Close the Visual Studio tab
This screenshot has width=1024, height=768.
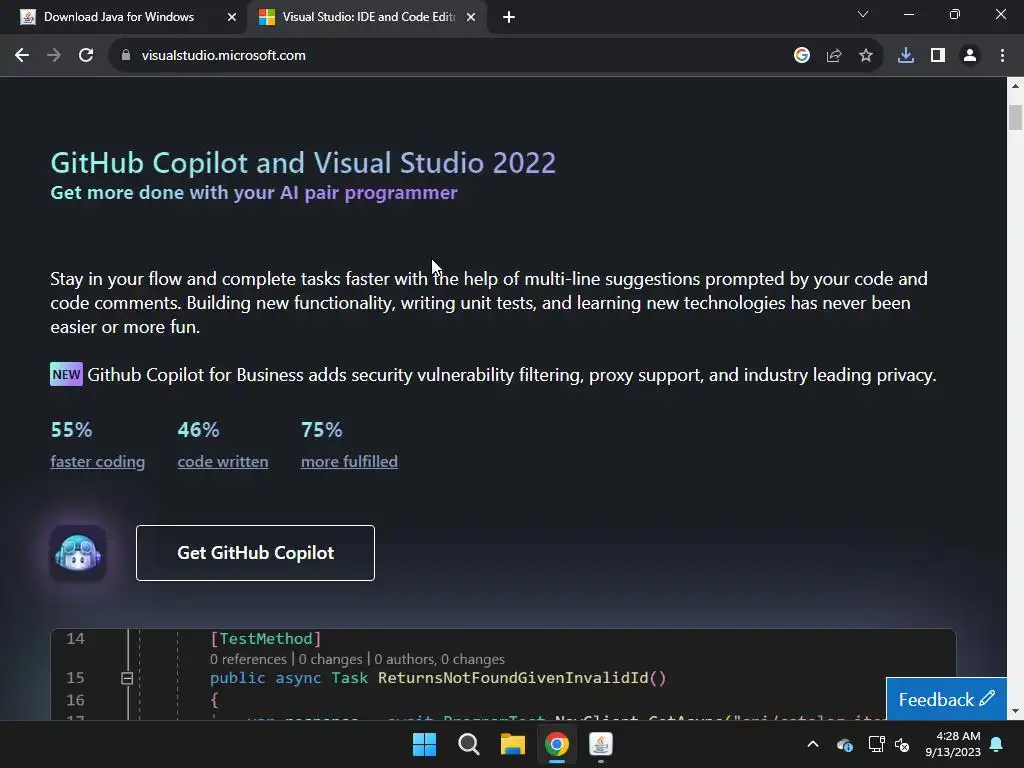pyautogui.click(x=471, y=17)
